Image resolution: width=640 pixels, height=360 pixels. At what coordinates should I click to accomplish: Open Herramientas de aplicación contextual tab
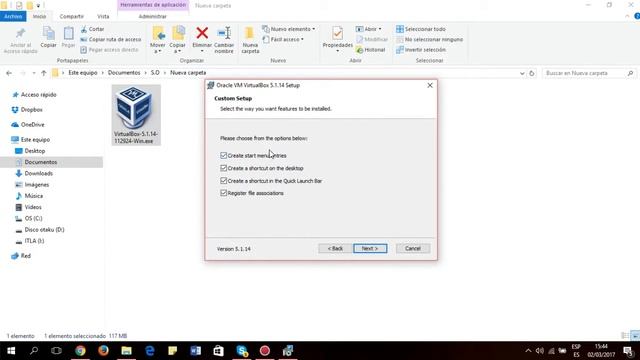click(153, 5)
